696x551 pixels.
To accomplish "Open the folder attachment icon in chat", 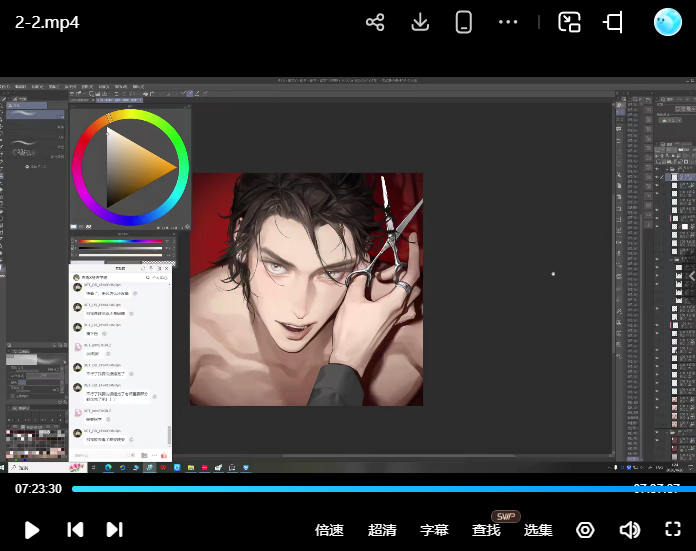I will click(x=144, y=456).
